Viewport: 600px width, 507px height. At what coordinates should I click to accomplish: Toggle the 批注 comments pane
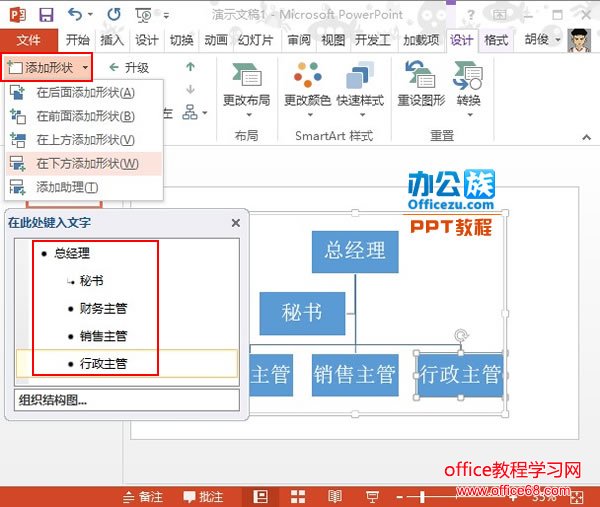[203, 497]
